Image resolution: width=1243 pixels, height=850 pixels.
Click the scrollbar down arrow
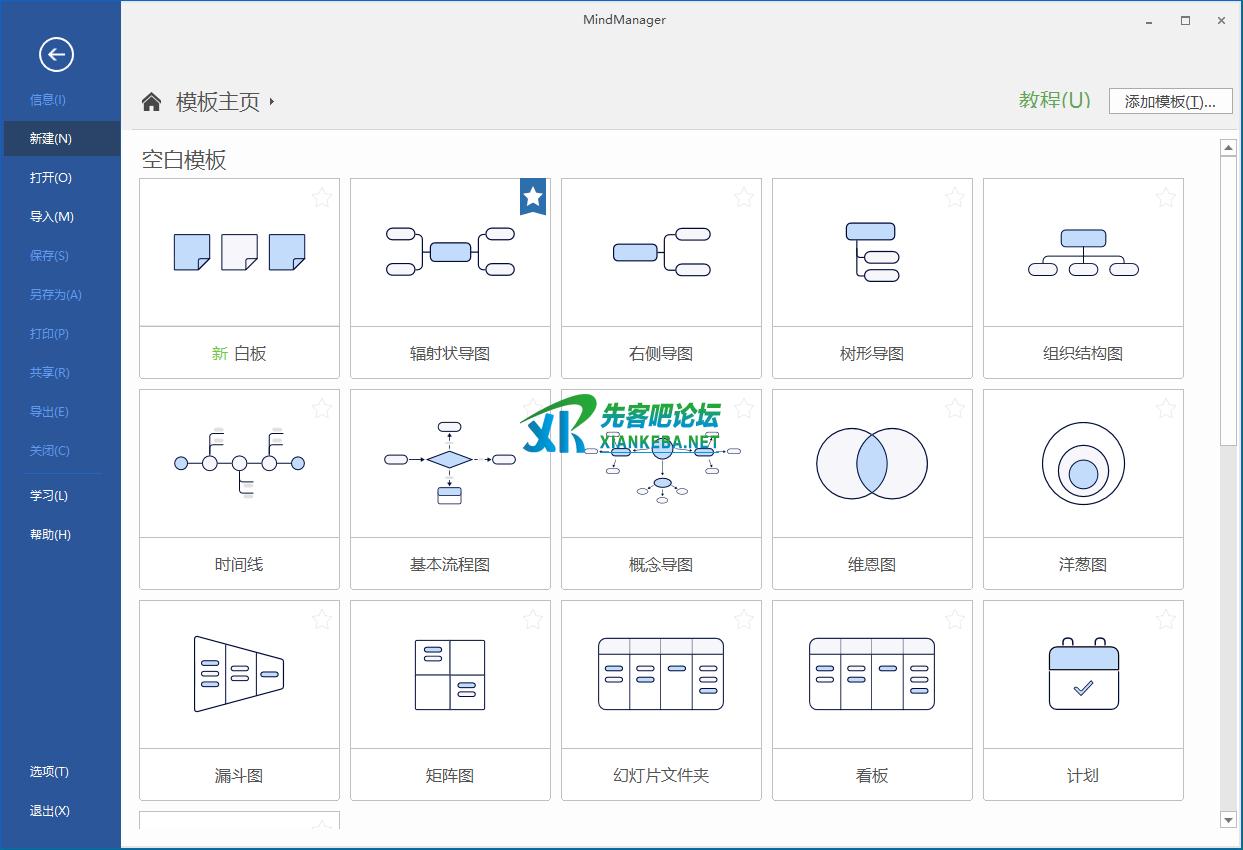(1229, 820)
